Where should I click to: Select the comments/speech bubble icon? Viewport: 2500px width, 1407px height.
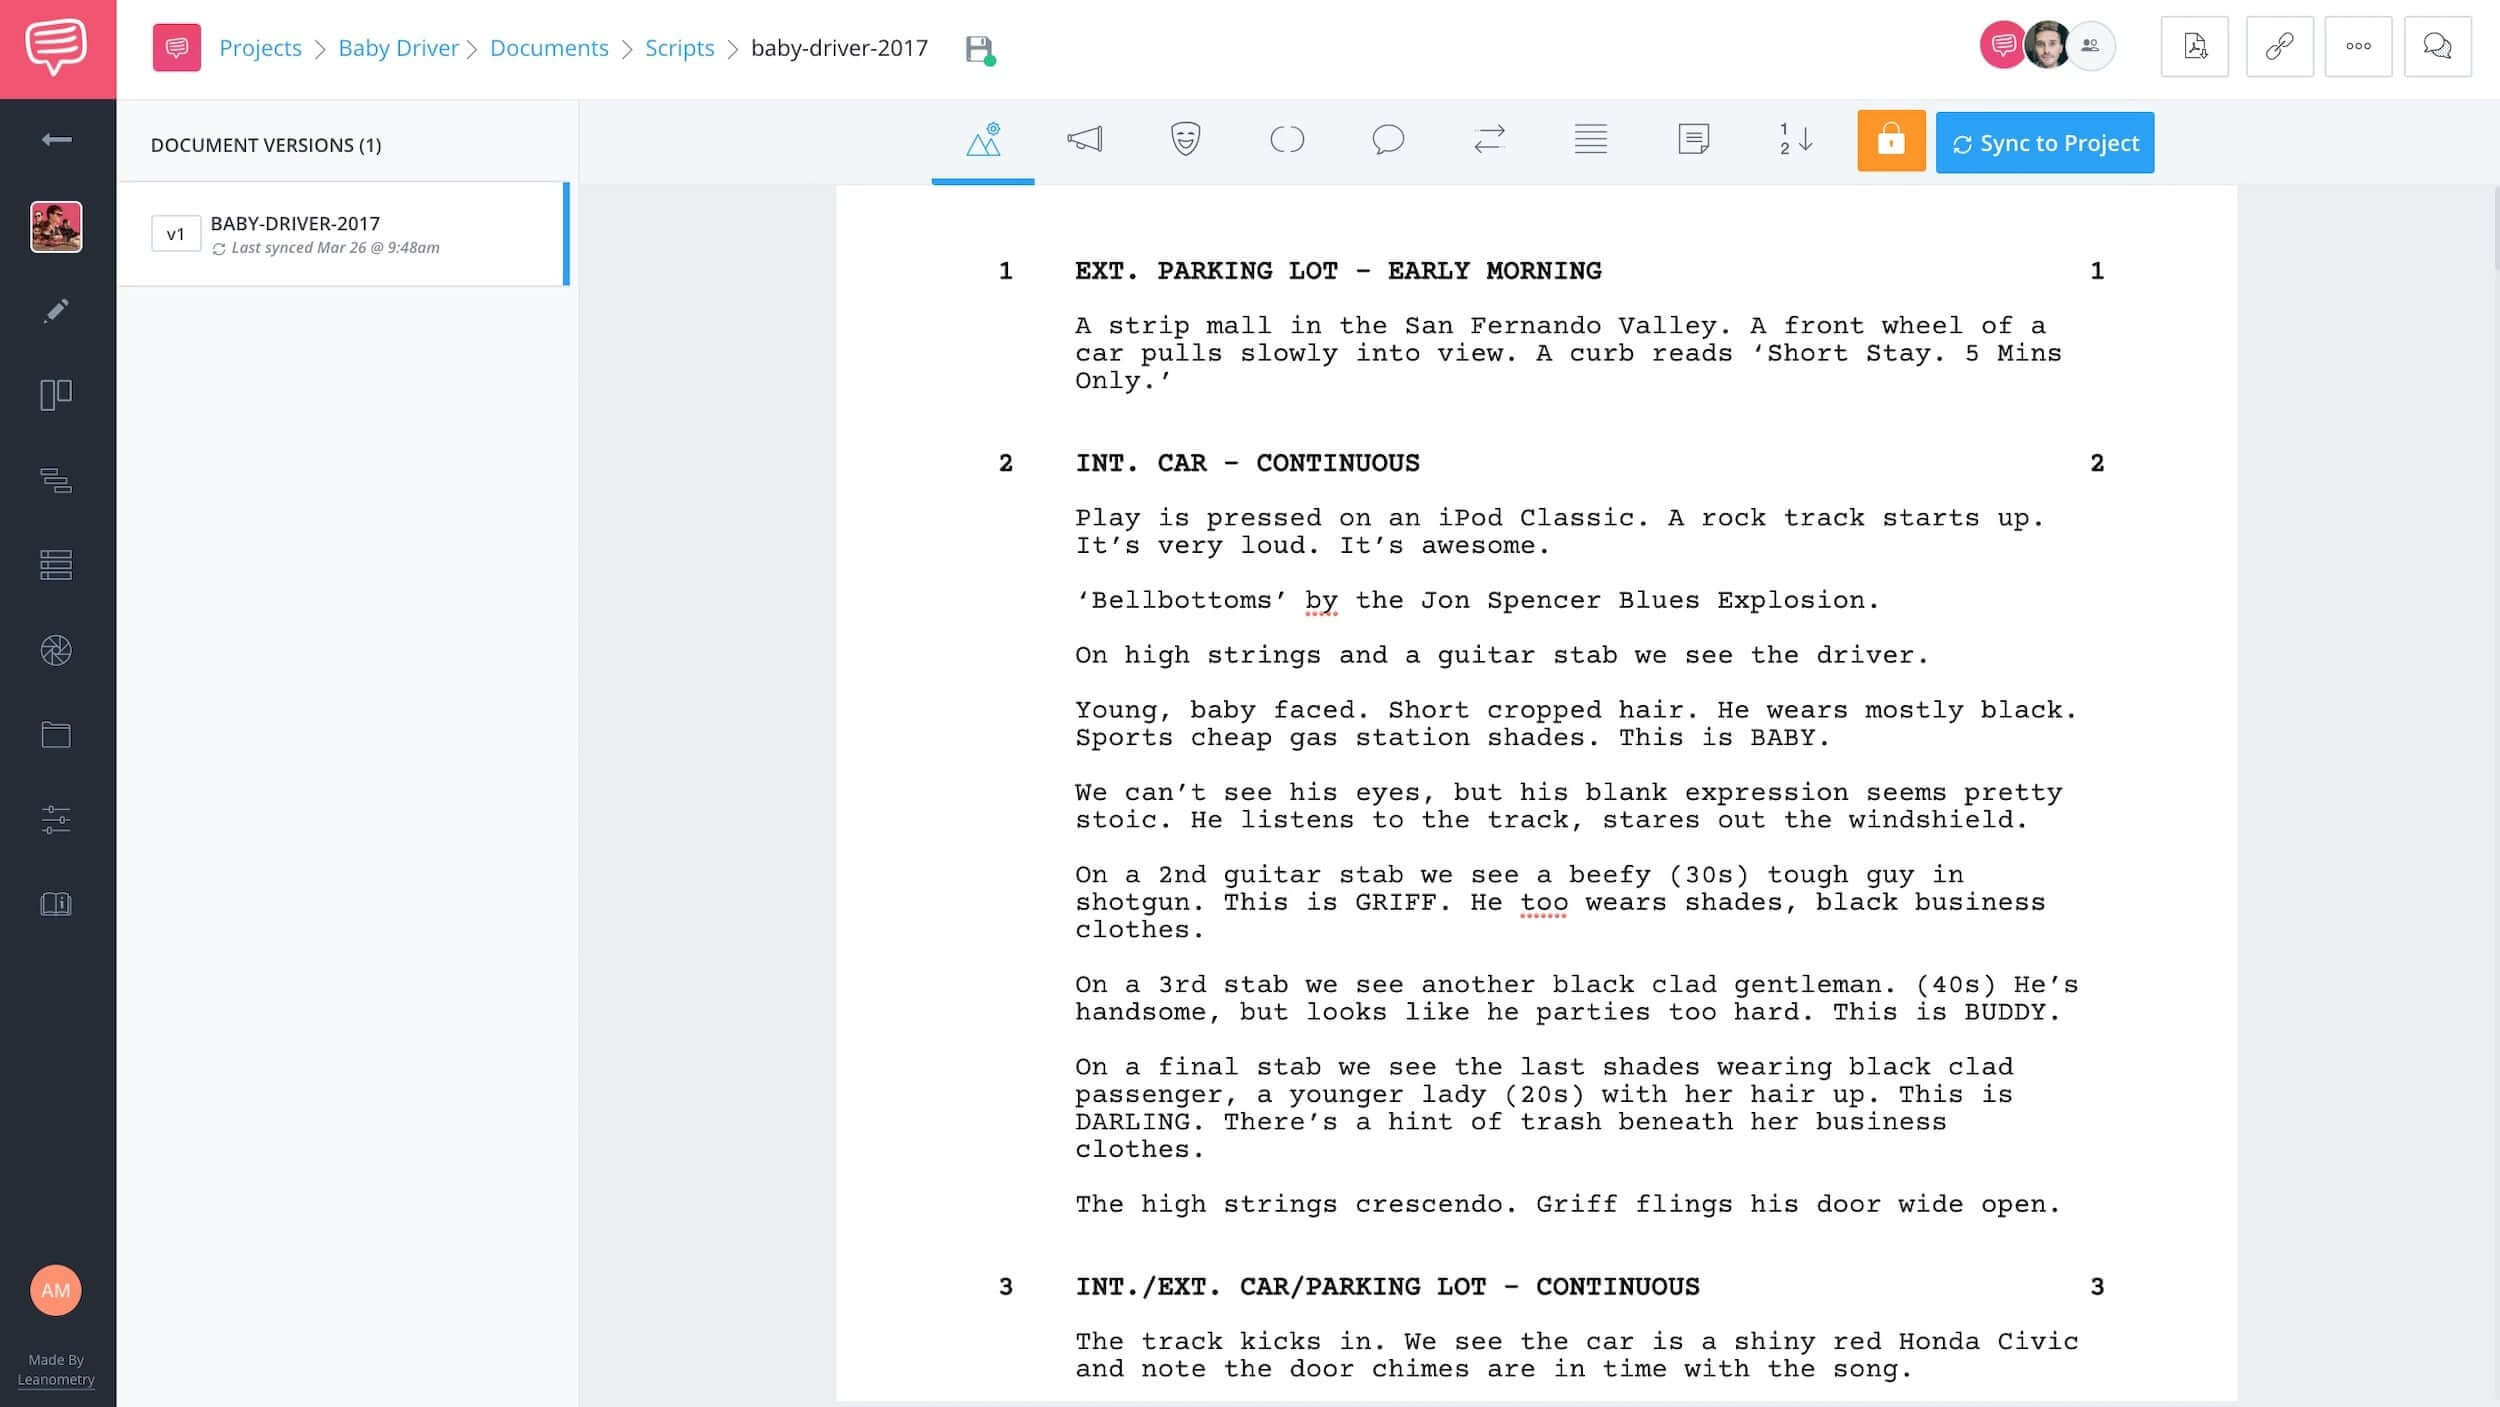(1387, 139)
